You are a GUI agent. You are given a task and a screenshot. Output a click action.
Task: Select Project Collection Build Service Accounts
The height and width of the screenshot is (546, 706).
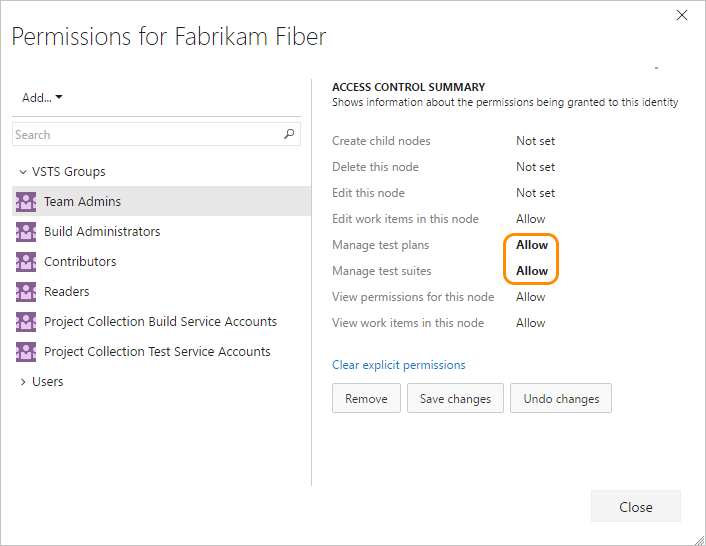(x=161, y=321)
